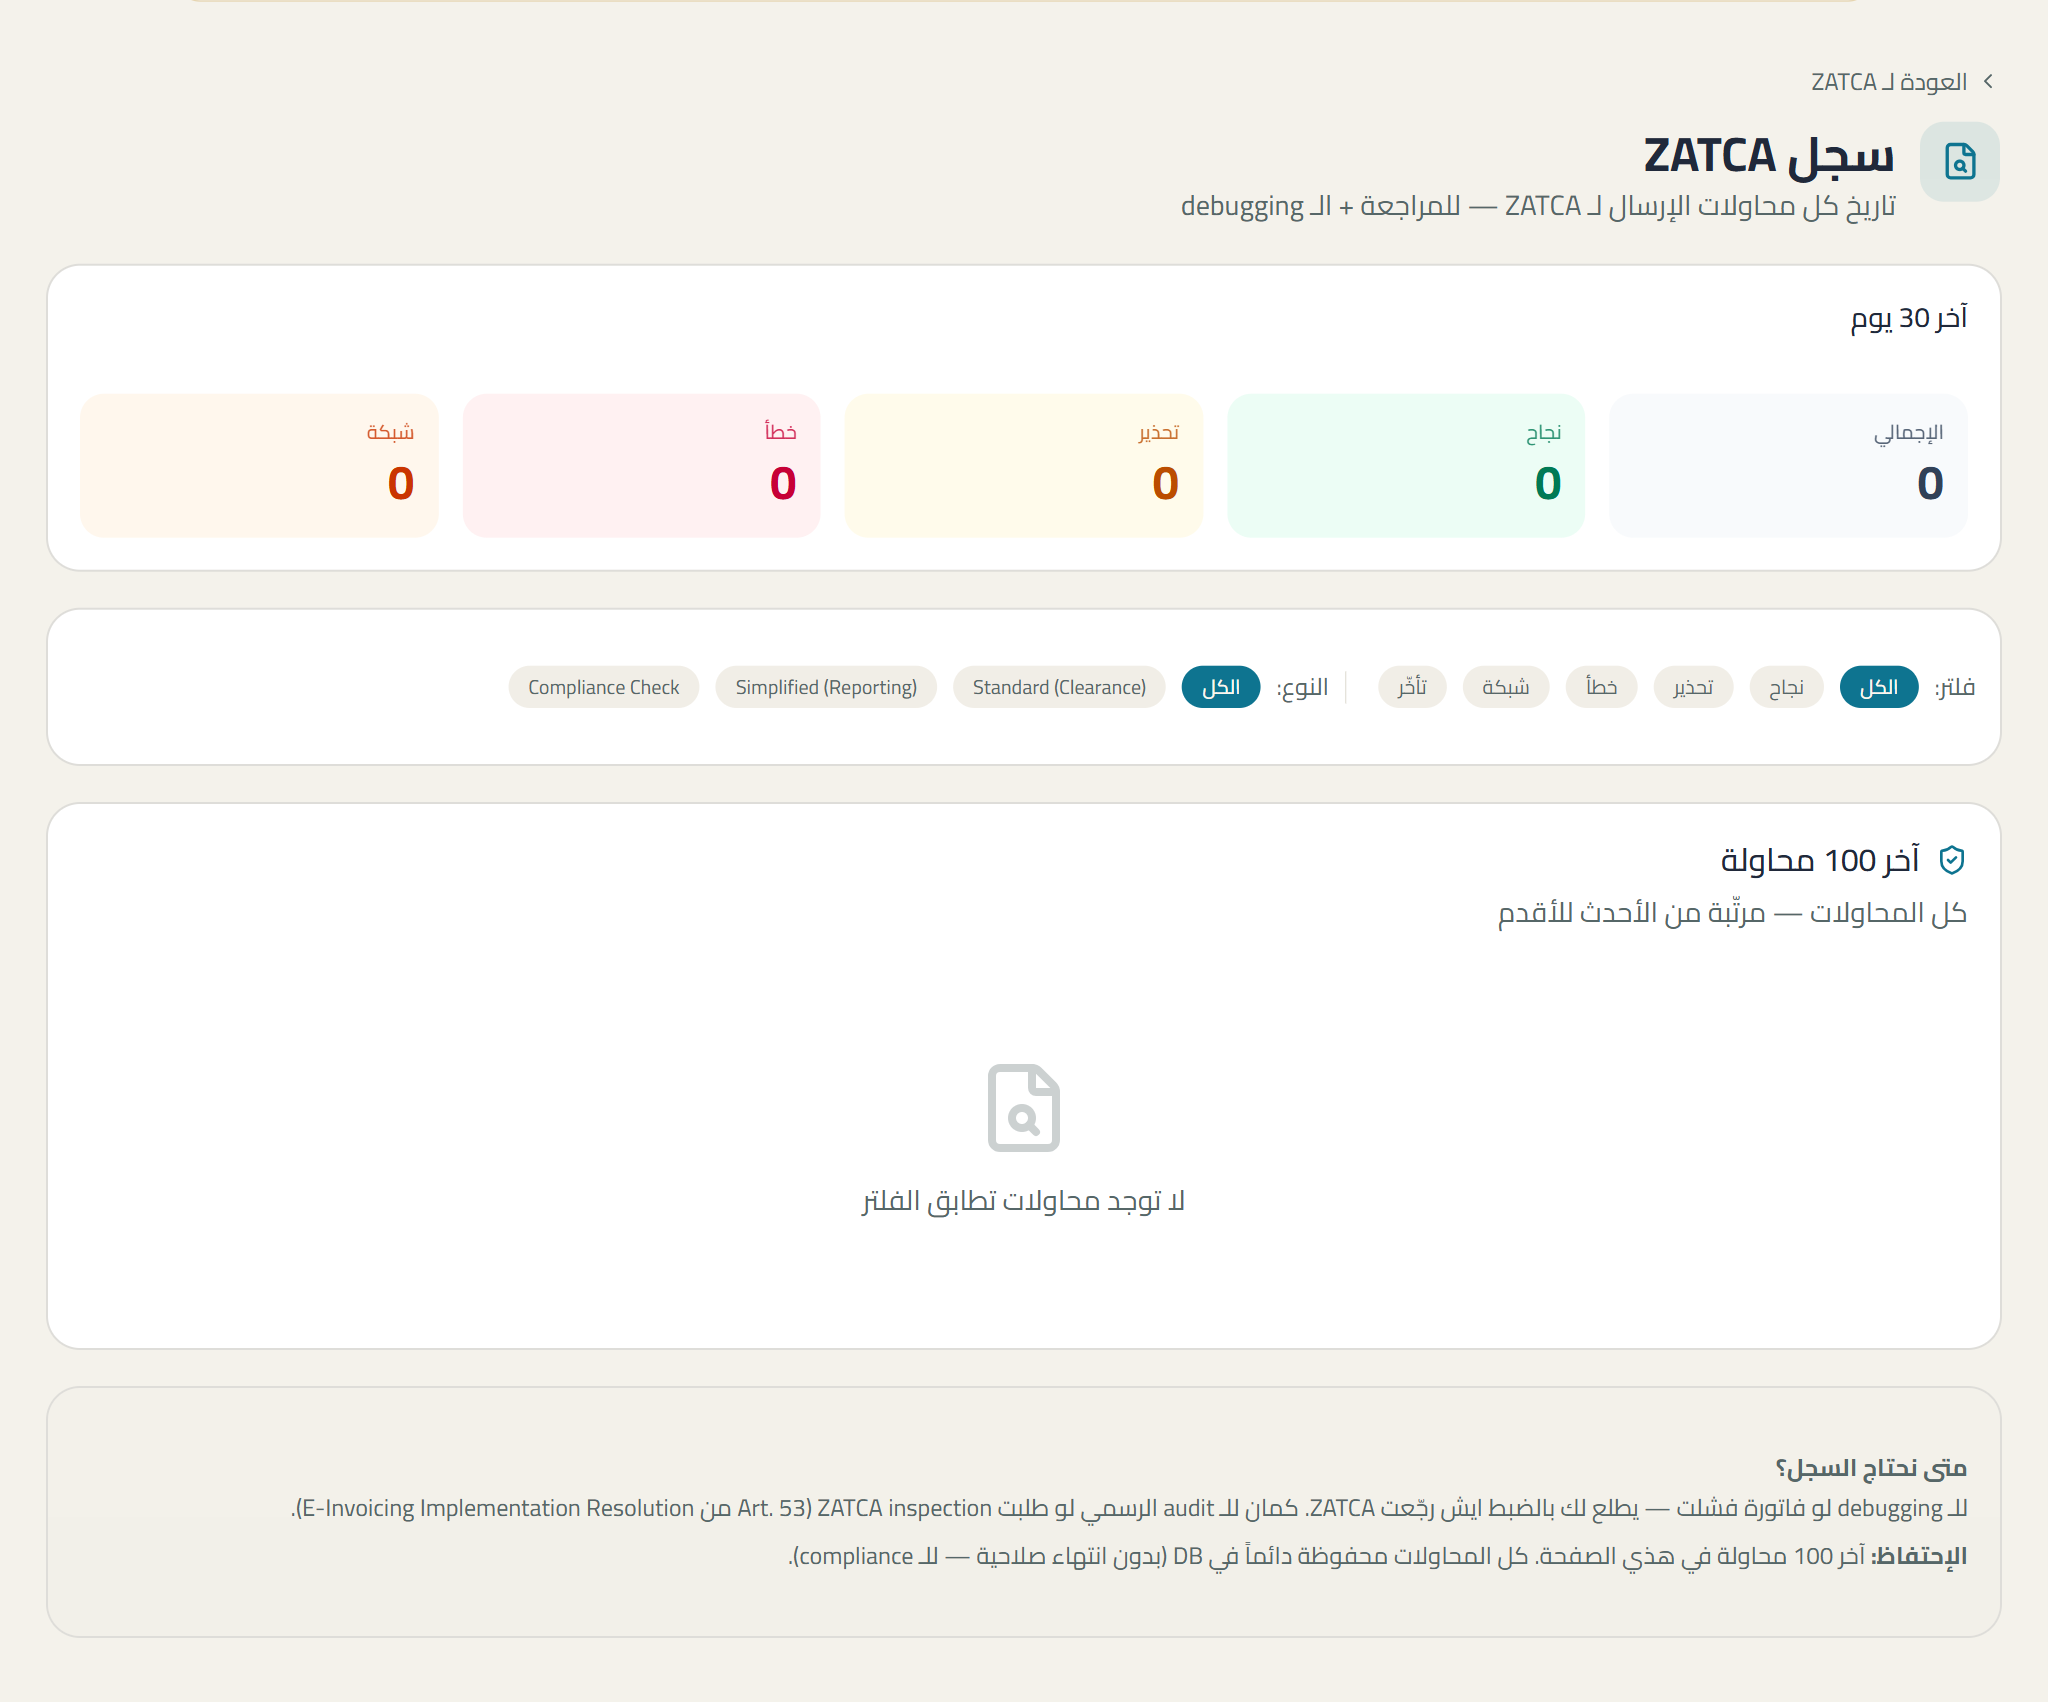
Task: Click the النوع: label
Action: tap(1302, 687)
